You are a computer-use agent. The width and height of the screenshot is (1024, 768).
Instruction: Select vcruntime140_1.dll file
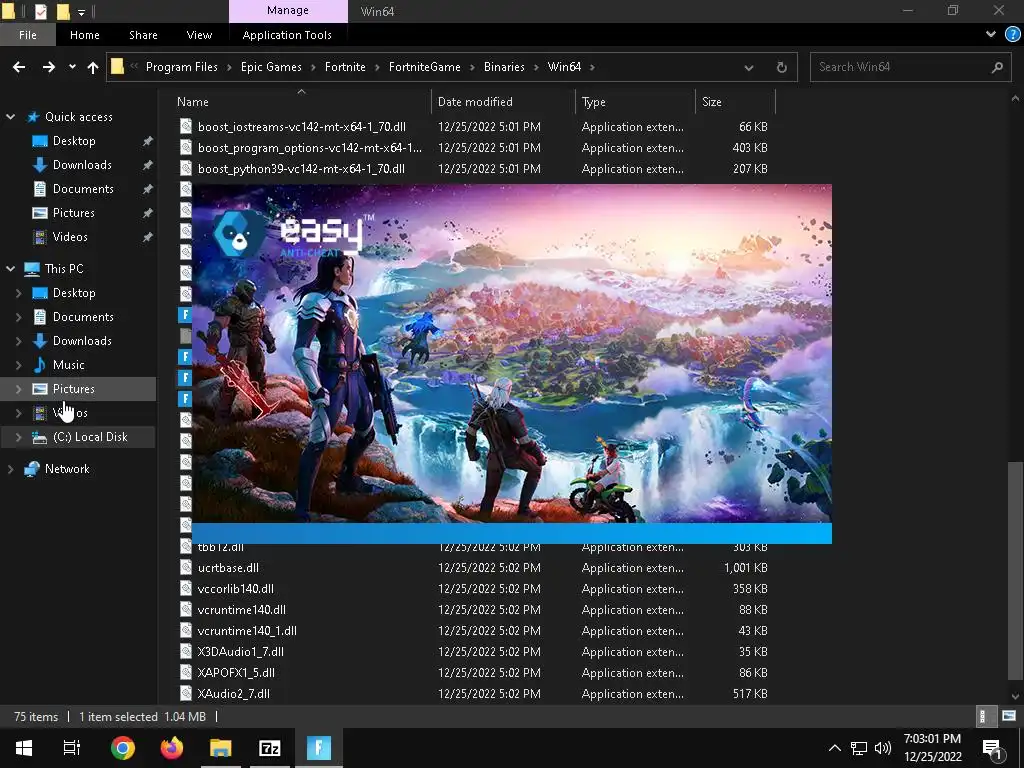click(x=247, y=630)
